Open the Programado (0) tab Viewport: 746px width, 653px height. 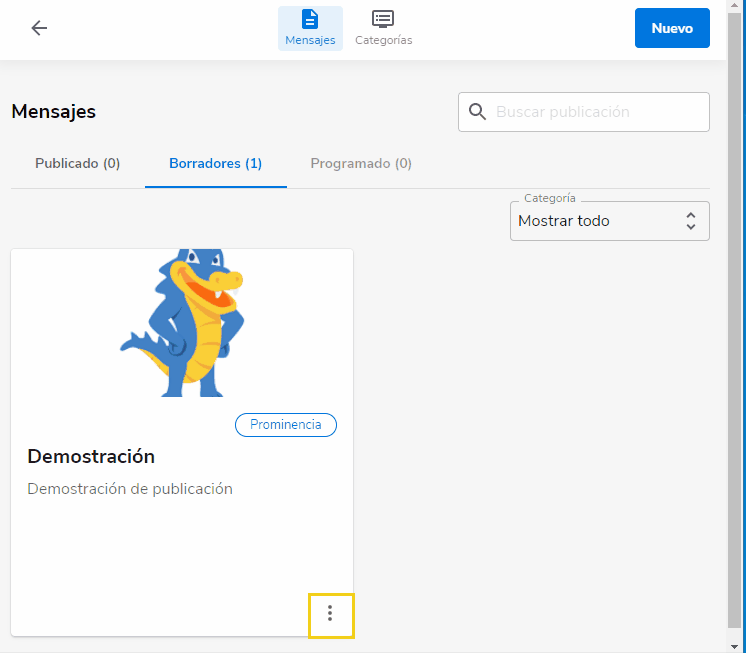click(361, 164)
